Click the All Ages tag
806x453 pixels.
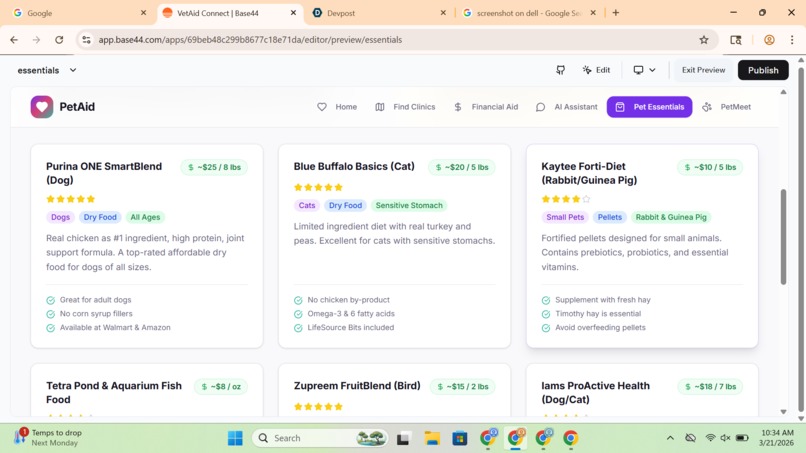pyautogui.click(x=145, y=217)
